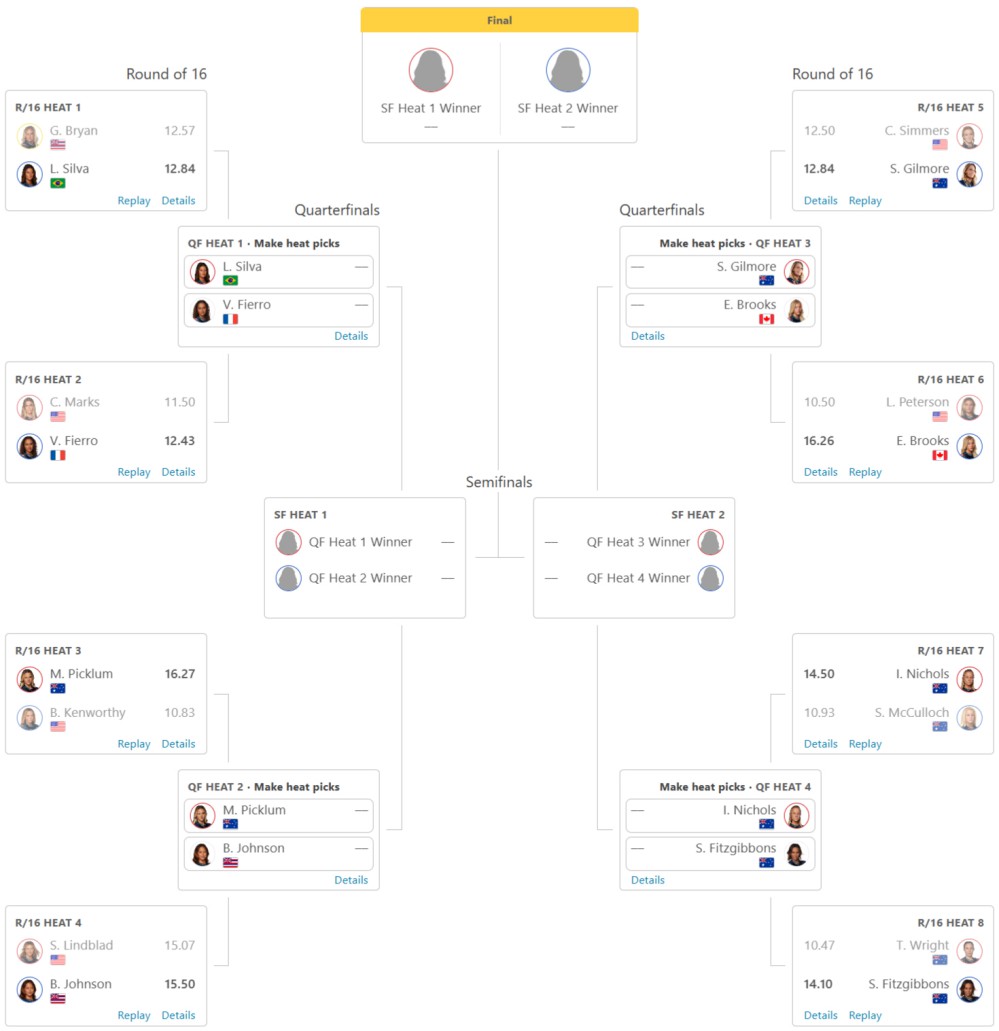Click L. Silva's avatar in QF Heat 1

coord(203,272)
